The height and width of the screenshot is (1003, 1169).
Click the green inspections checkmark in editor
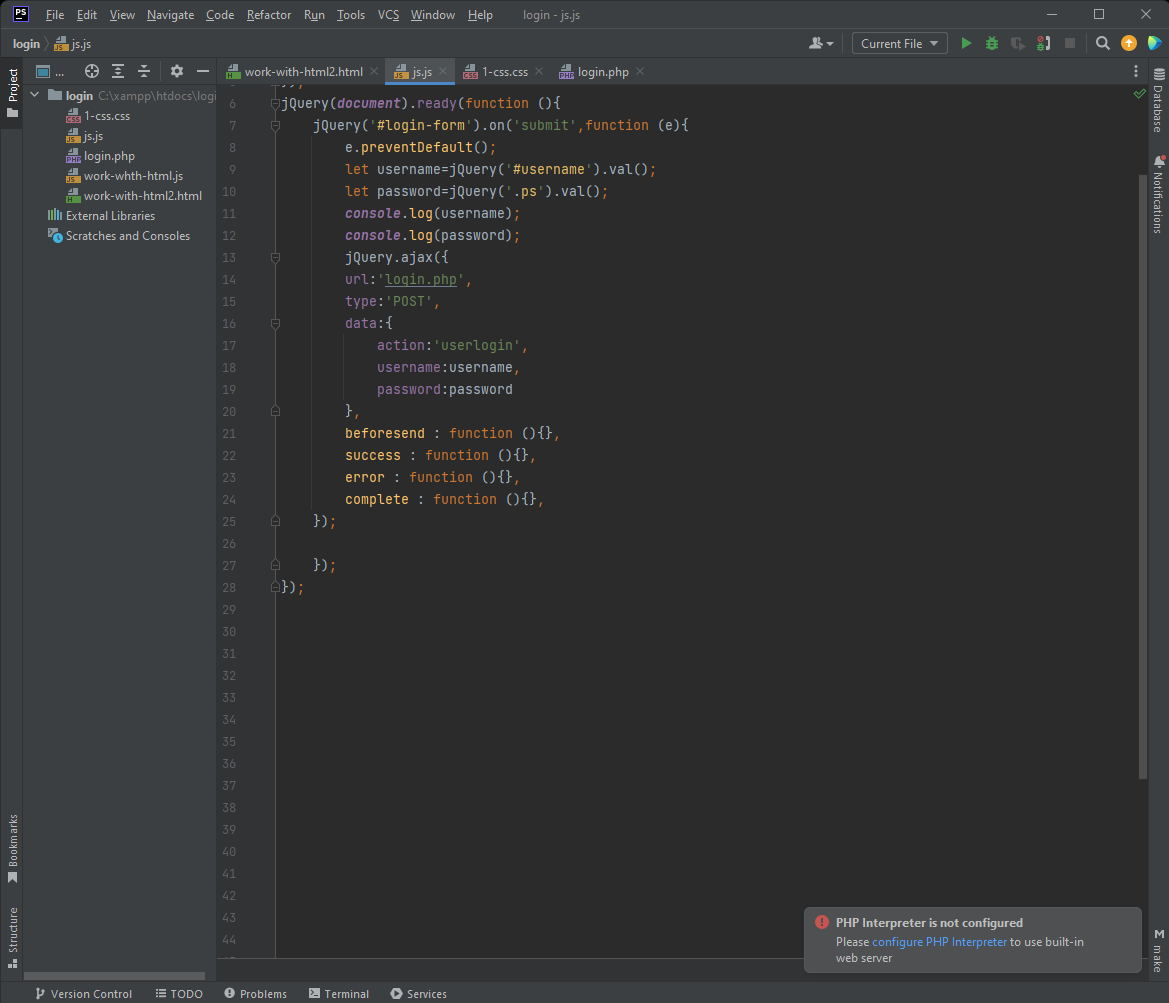pos(1139,94)
